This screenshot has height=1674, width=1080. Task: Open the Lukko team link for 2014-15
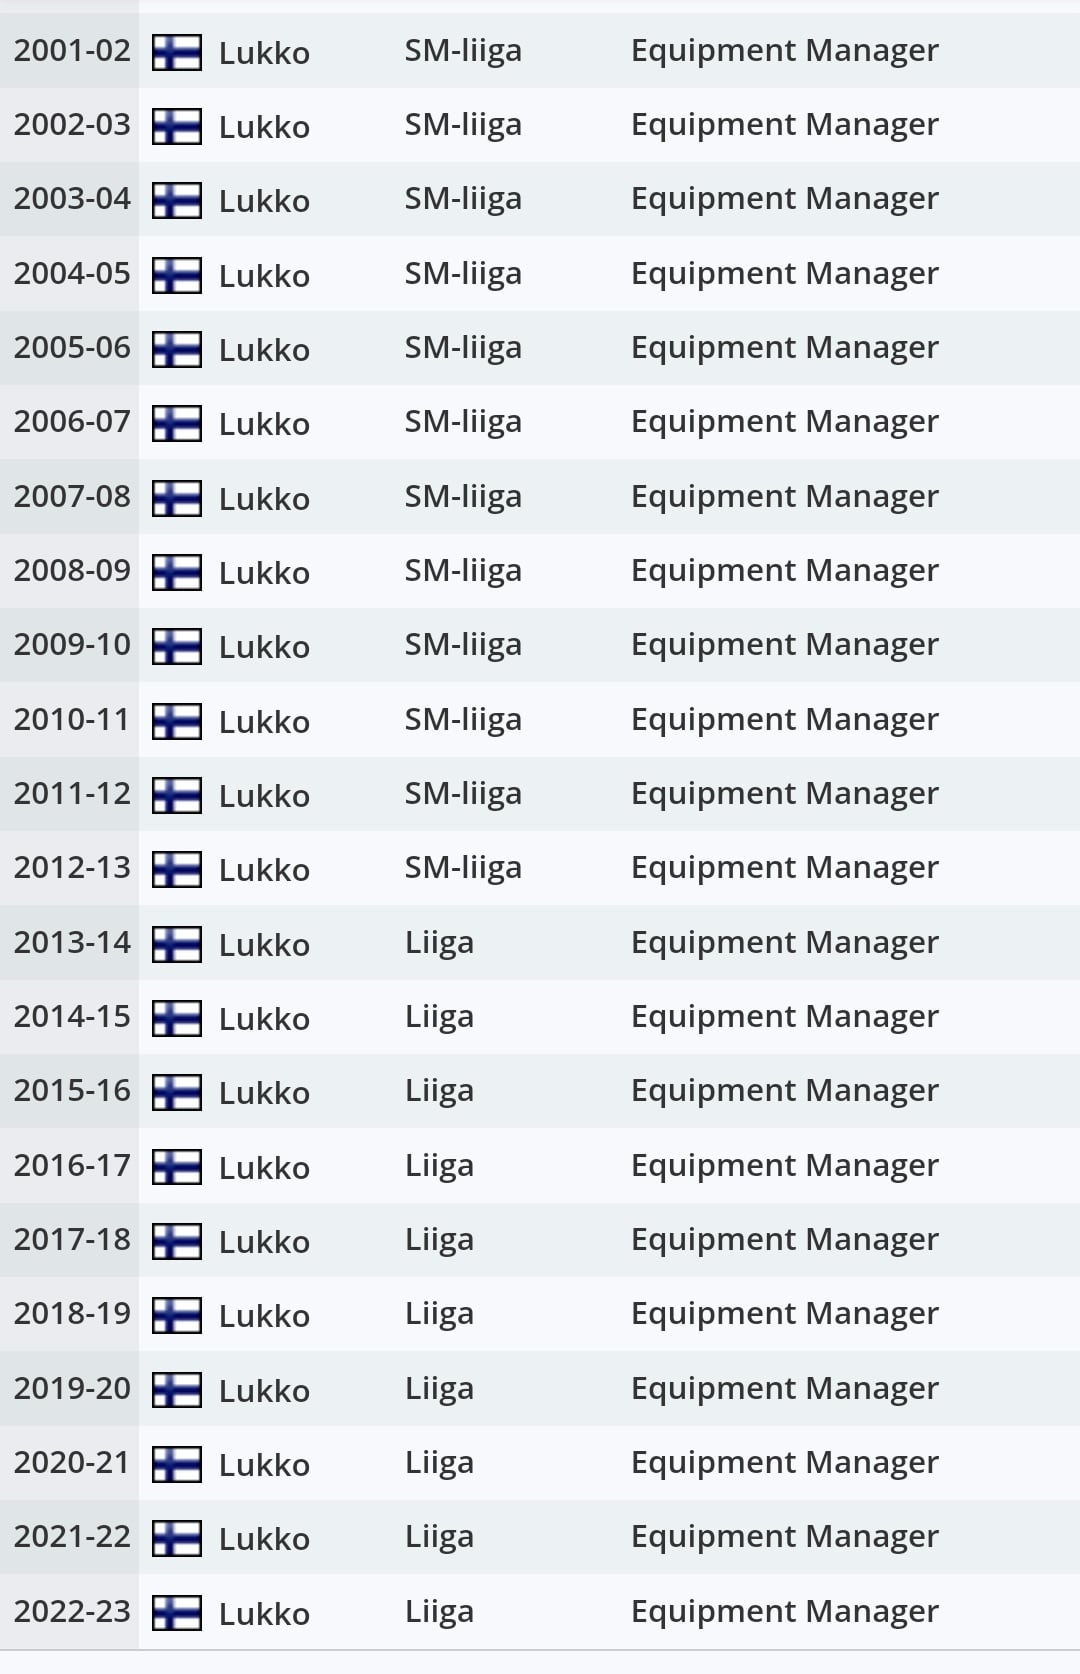pyautogui.click(x=264, y=1019)
